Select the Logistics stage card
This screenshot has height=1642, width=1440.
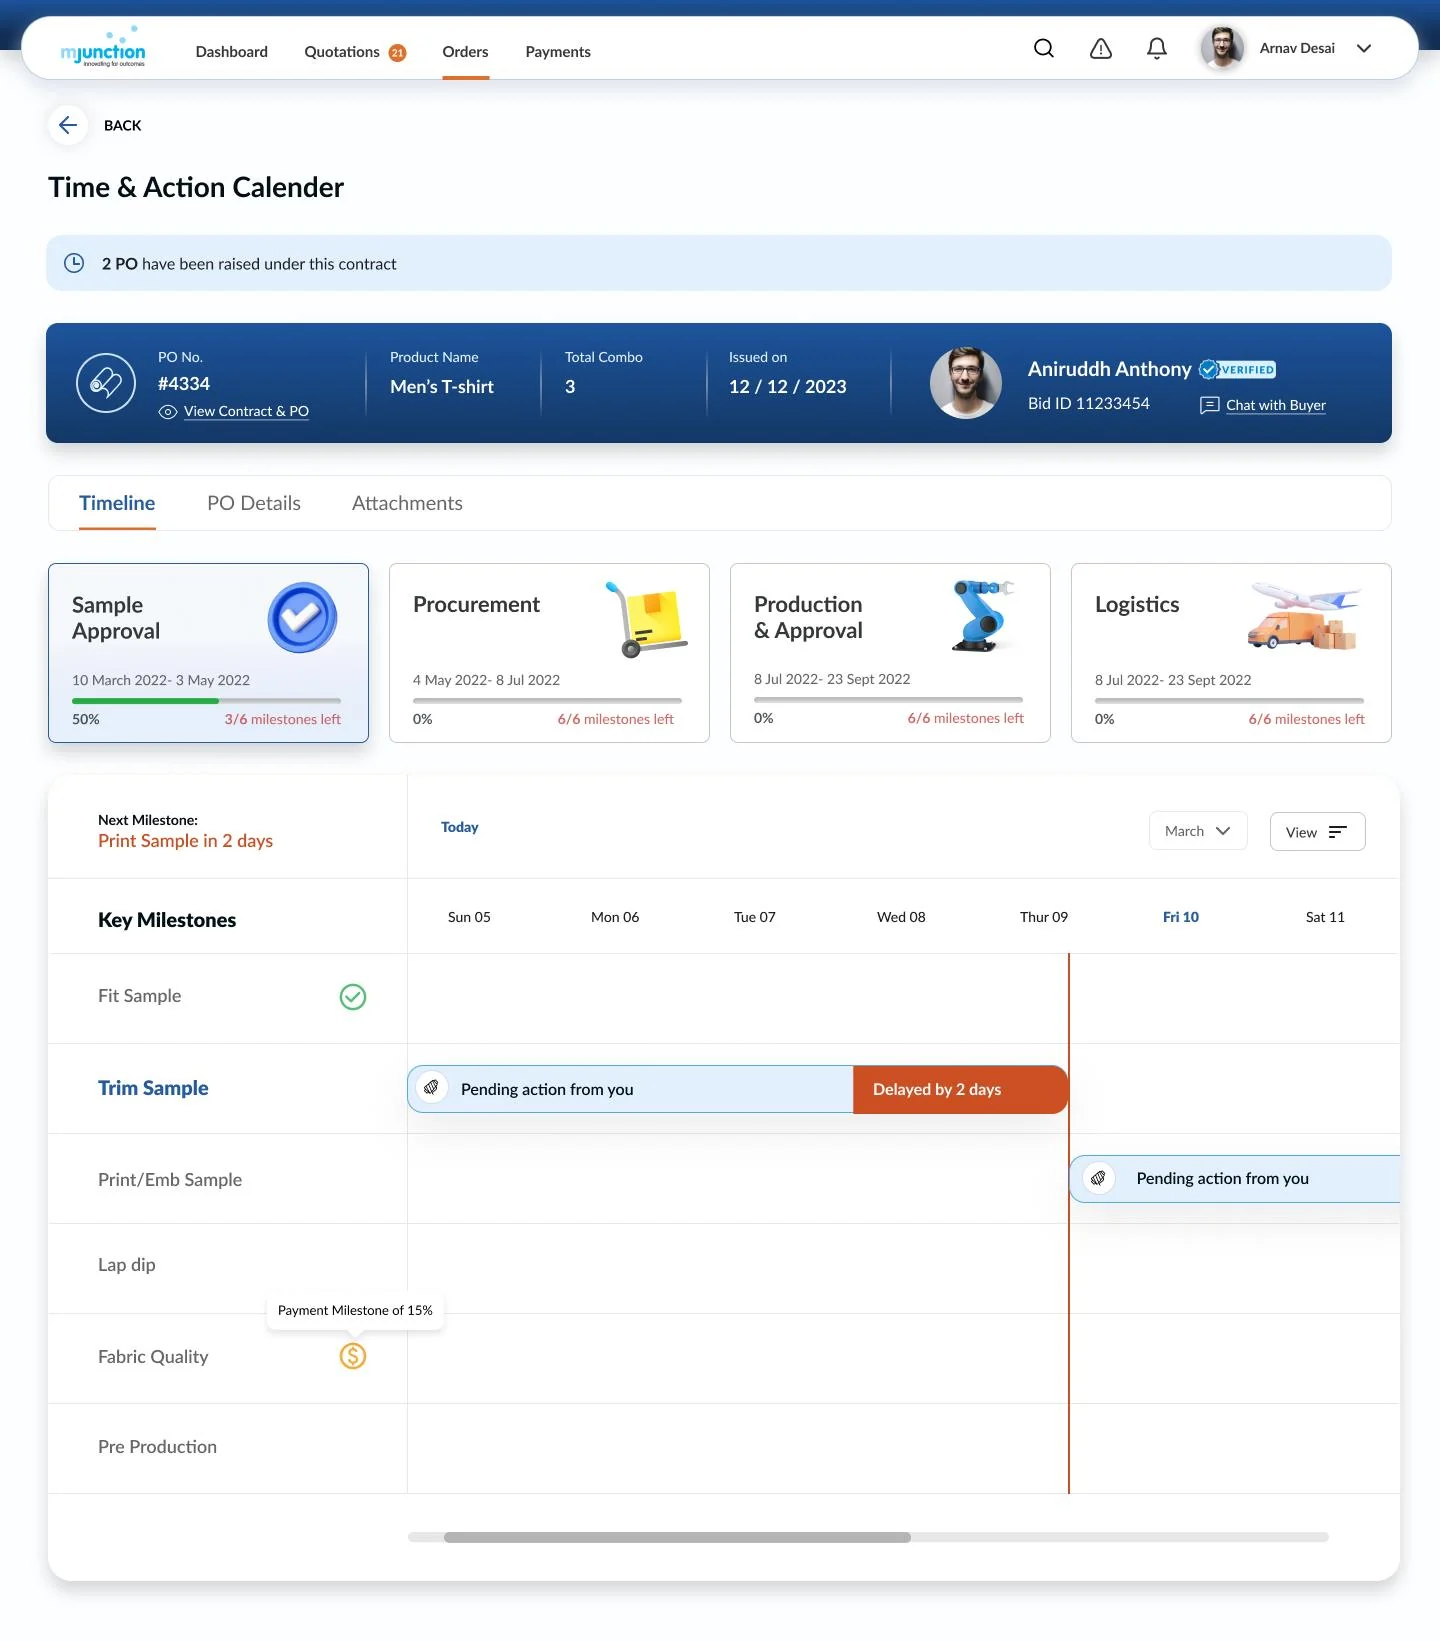pos(1231,653)
